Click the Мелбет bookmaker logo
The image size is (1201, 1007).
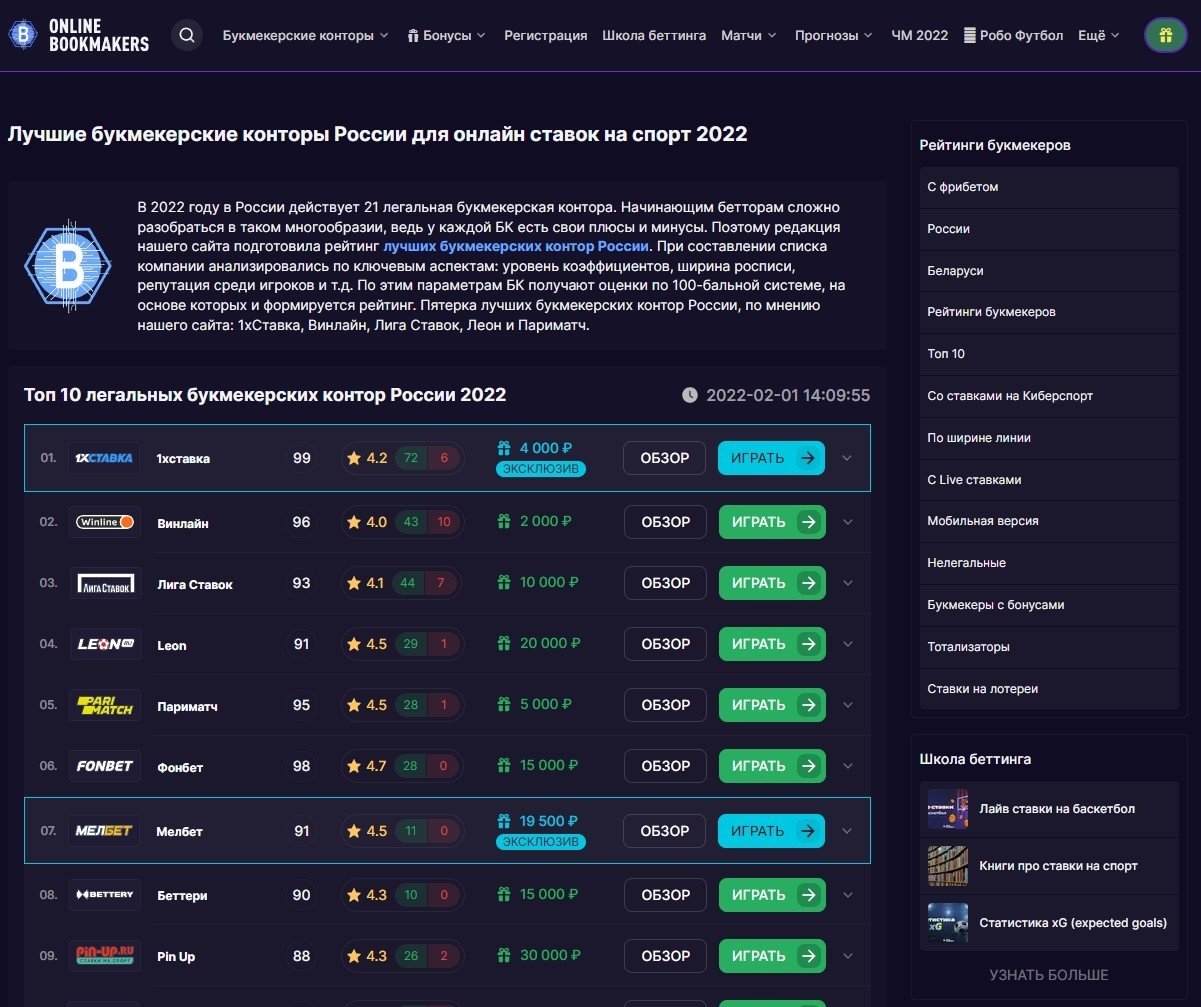tap(104, 830)
